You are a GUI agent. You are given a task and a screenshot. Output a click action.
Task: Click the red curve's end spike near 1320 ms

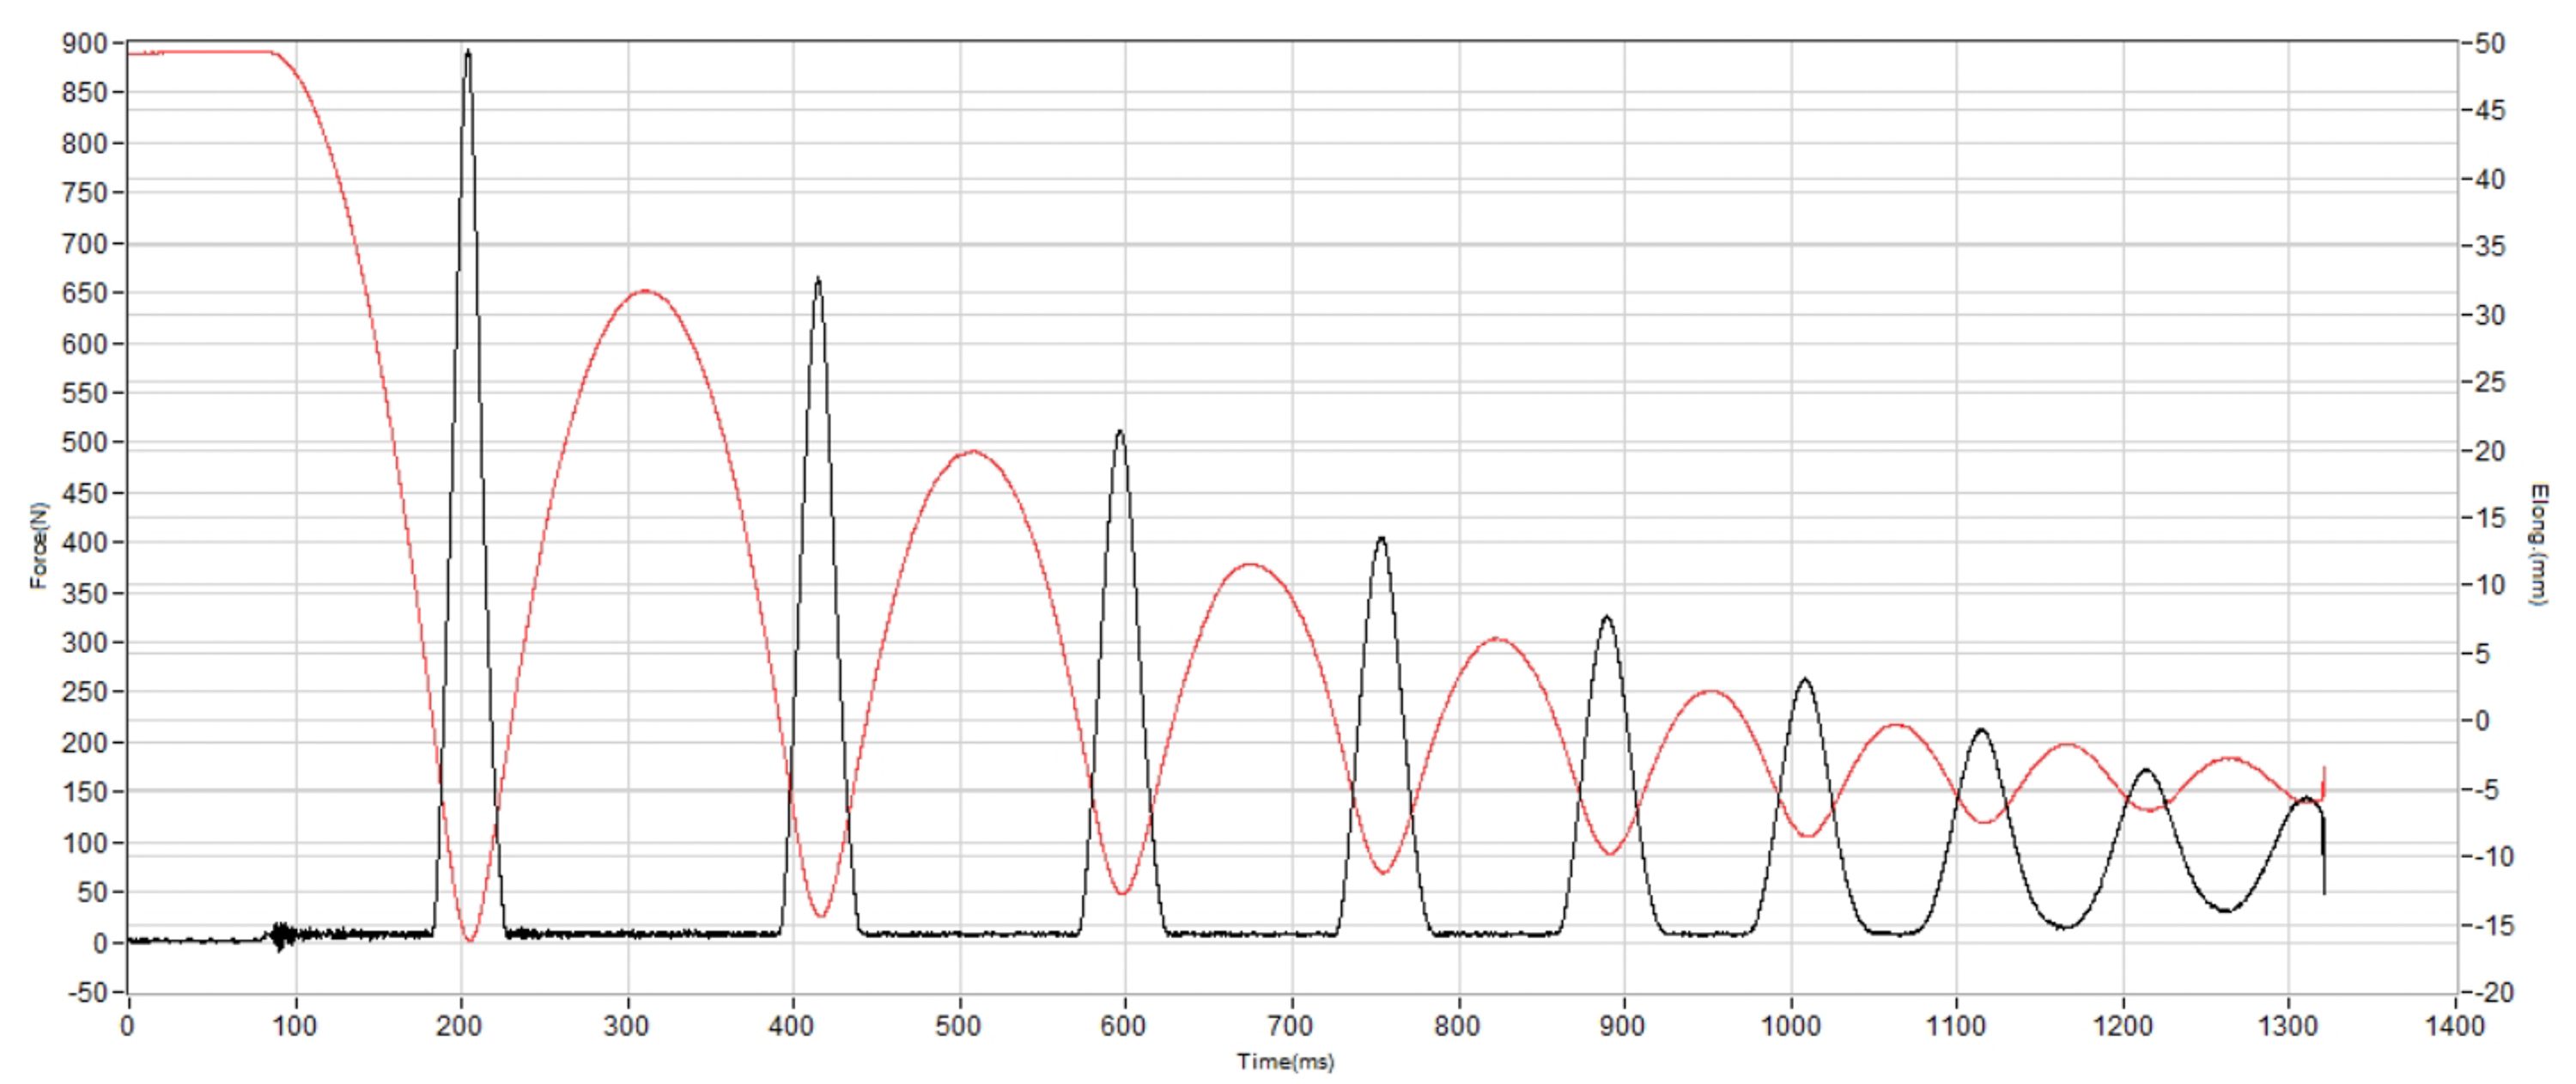click(2323, 781)
